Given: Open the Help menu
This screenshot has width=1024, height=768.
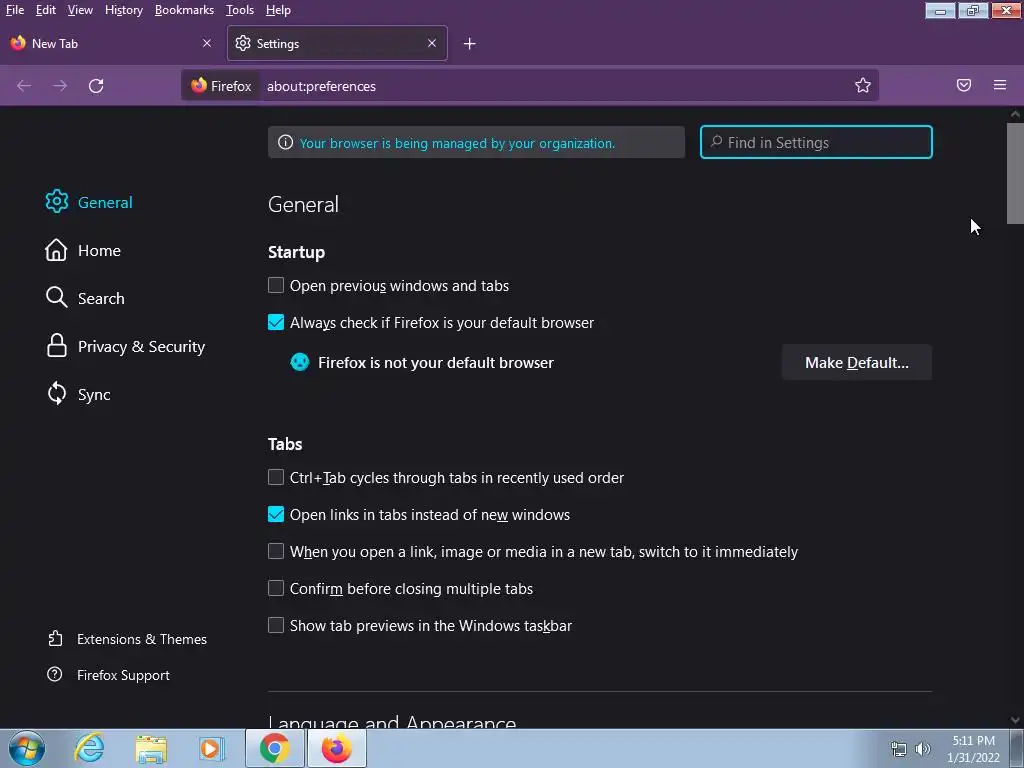Looking at the screenshot, I should [x=278, y=10].
